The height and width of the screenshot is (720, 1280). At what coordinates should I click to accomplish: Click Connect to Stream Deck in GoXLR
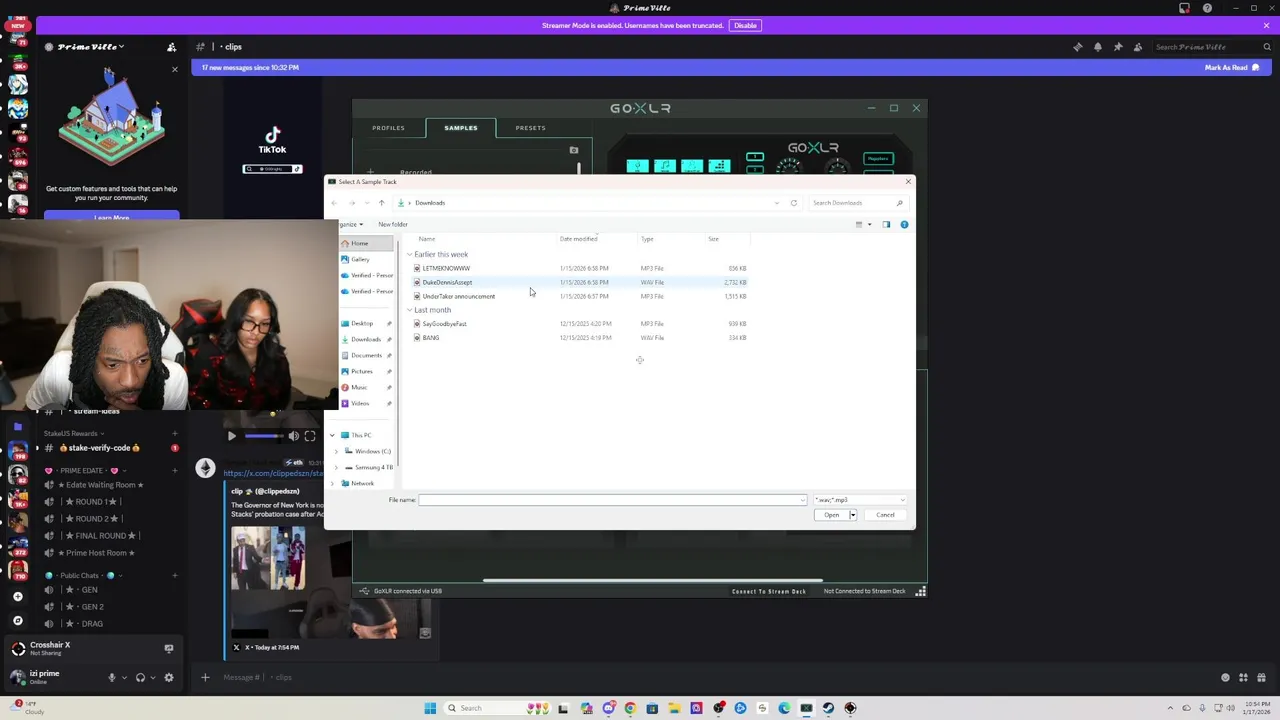tap(768, 591)
